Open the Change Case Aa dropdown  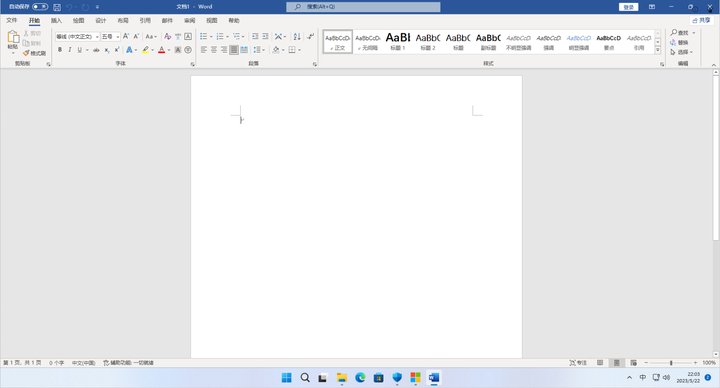[x=151, y=36]
